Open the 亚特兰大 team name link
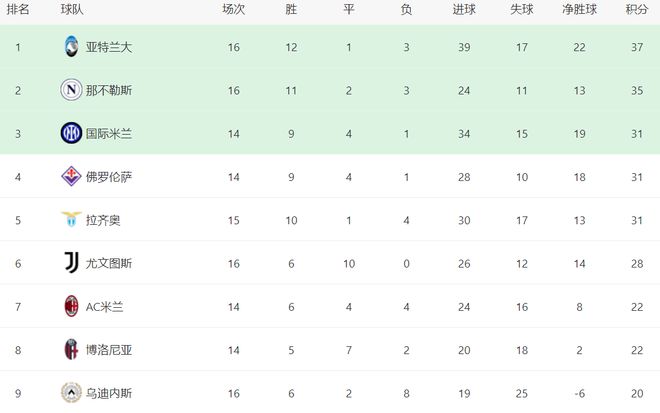Screen dimensions: 660x413 [109, 47]
